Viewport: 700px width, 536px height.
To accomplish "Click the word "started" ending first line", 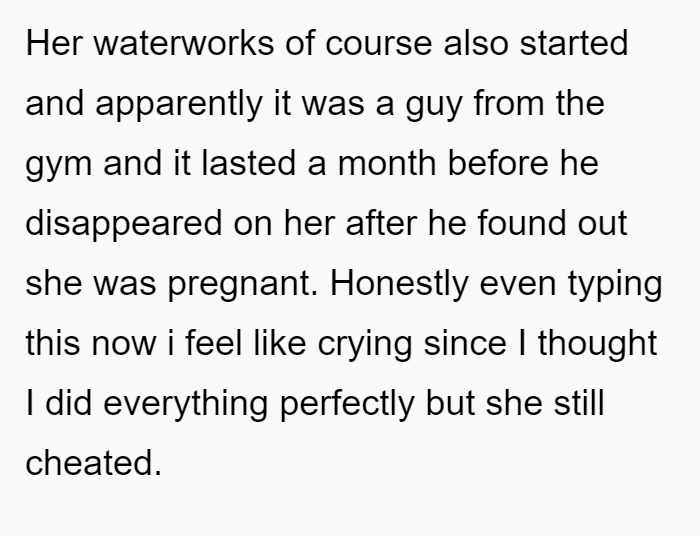I will (574, 43).
